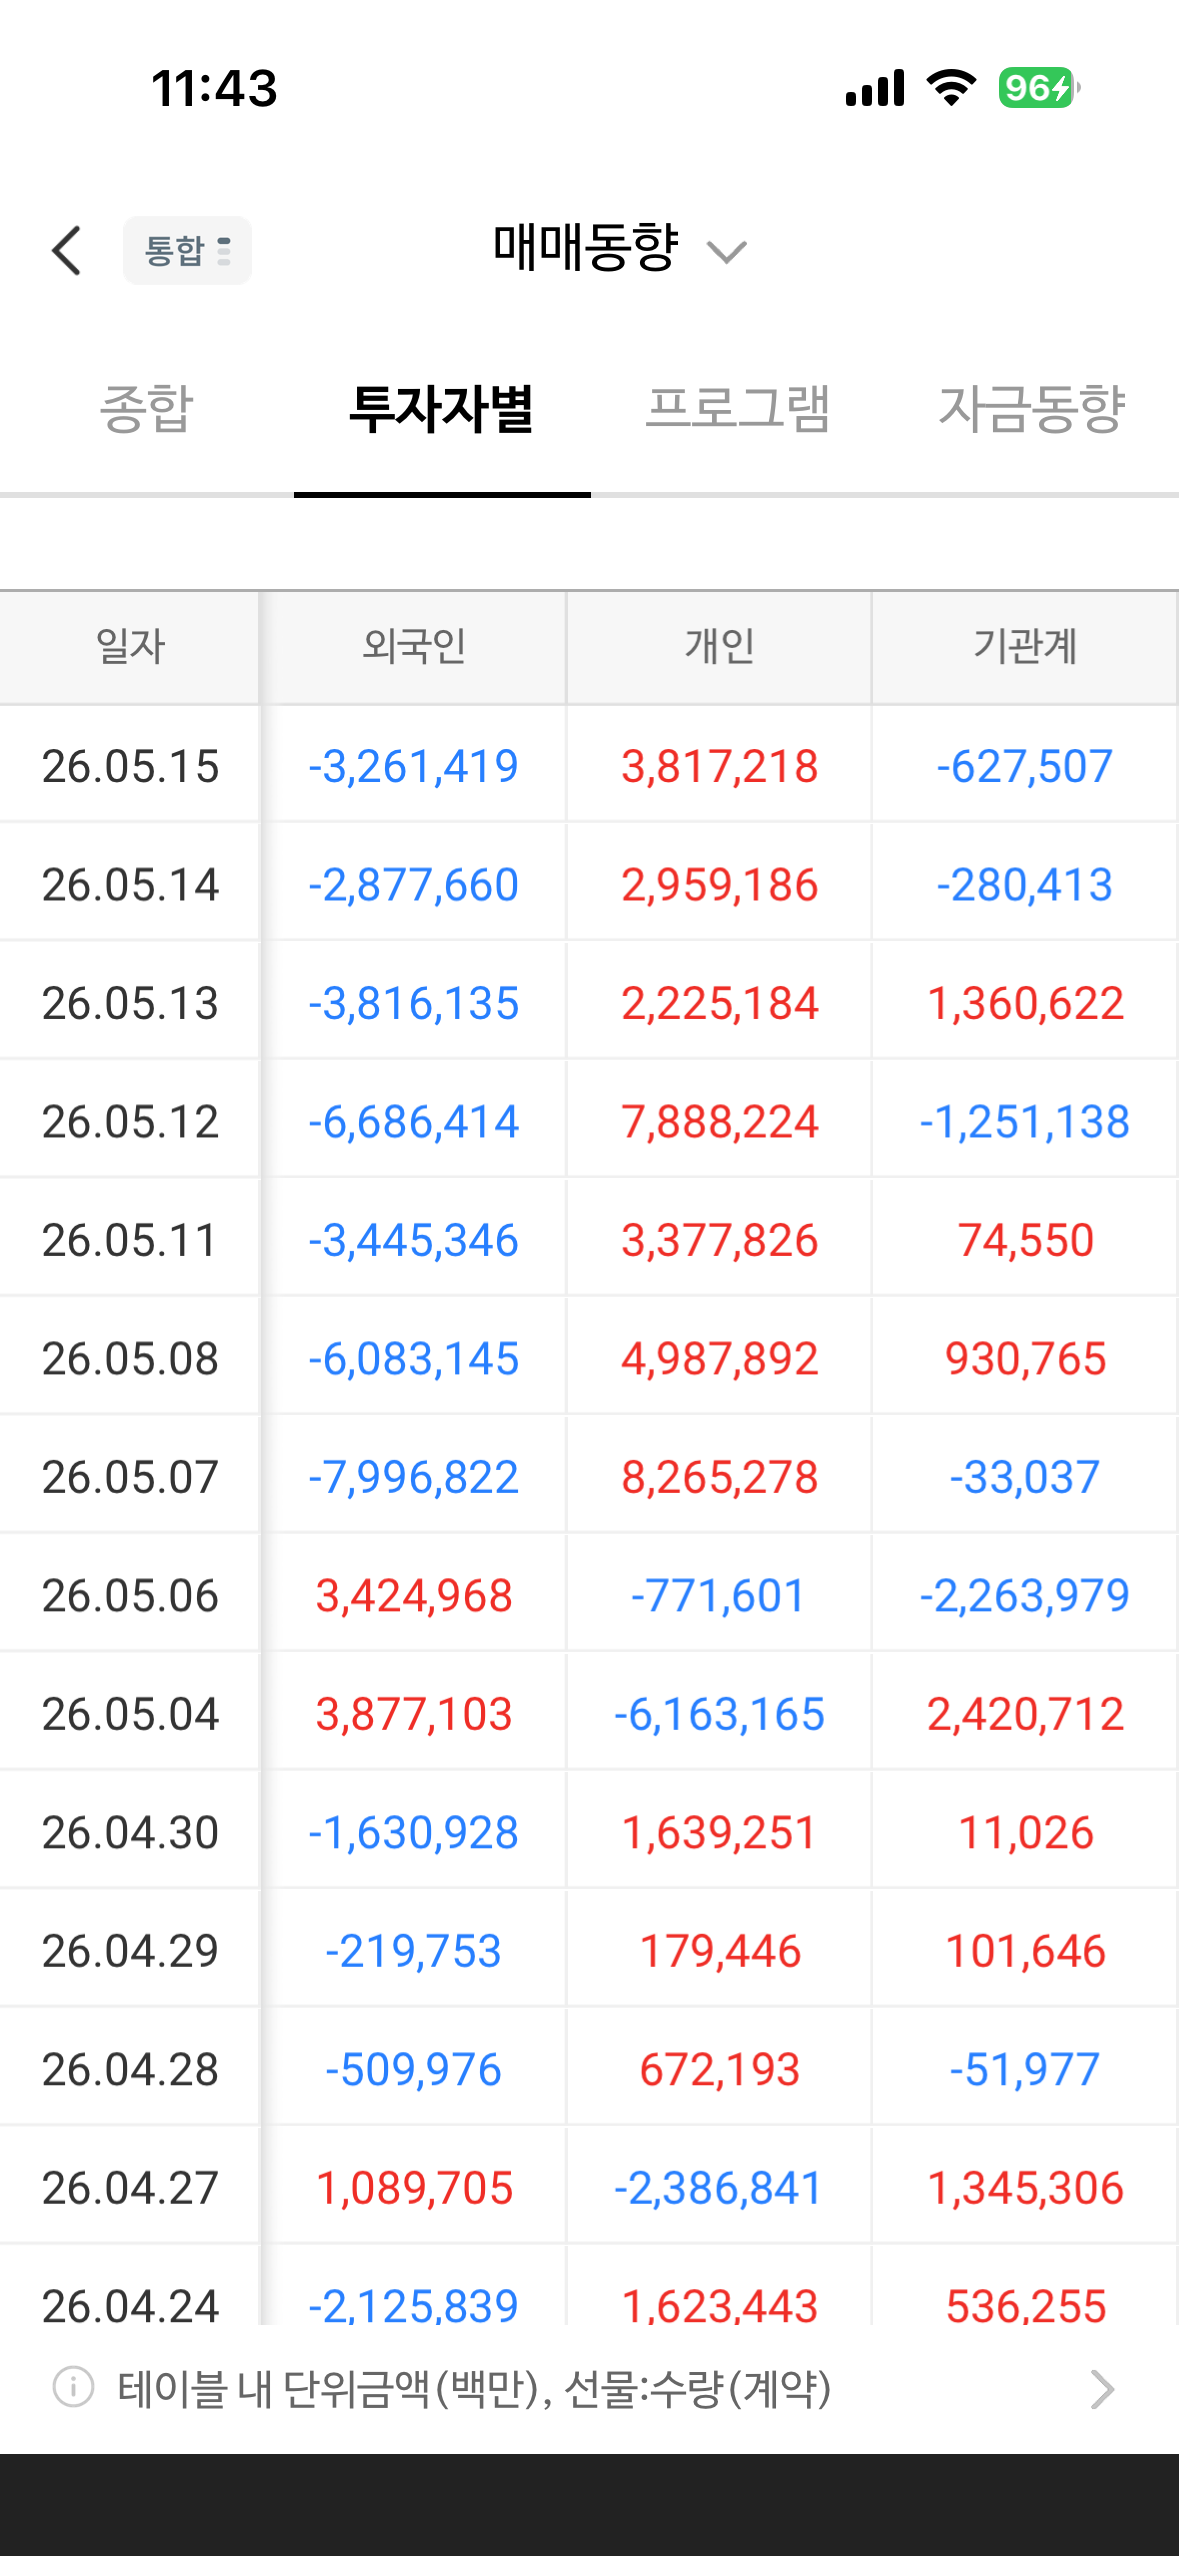Switch to the 종합 tab
This screenshot has height=2556, width=1179.
click(x=146, y=409)
